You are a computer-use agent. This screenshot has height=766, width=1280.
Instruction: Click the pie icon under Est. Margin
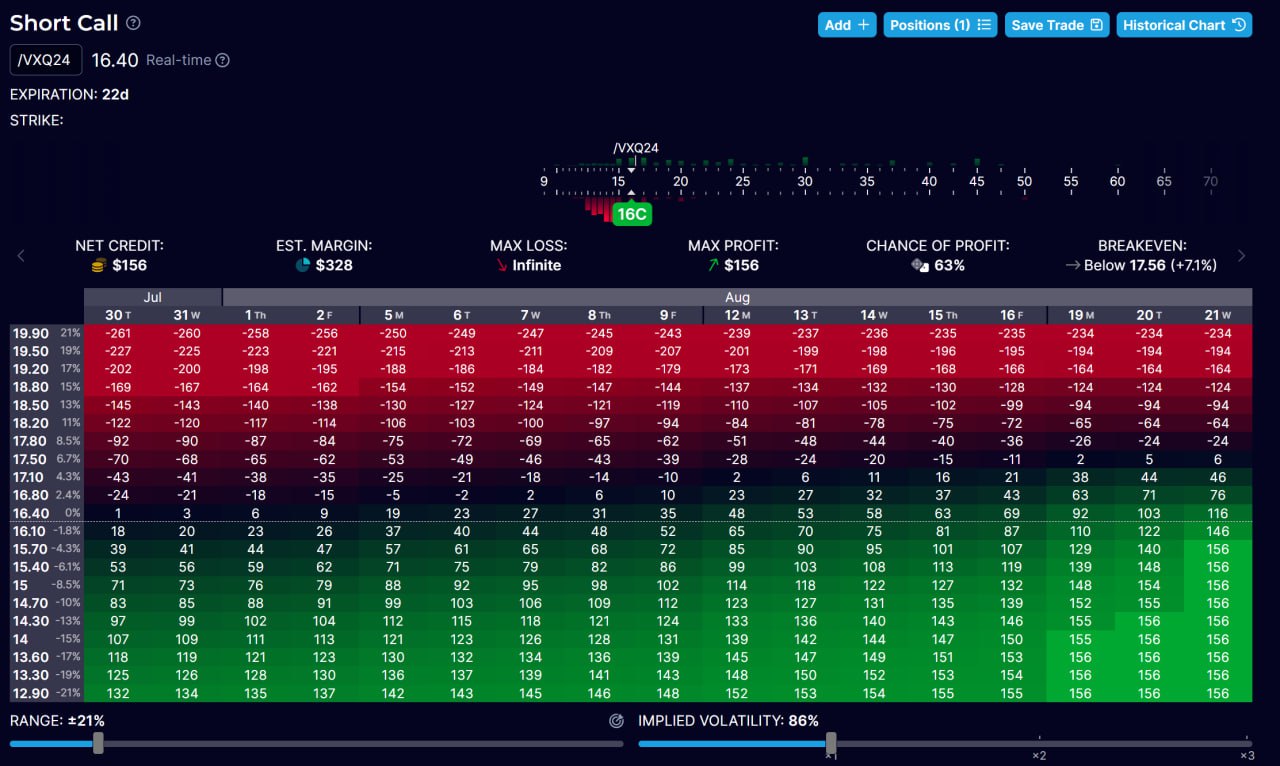click(303, 265)
